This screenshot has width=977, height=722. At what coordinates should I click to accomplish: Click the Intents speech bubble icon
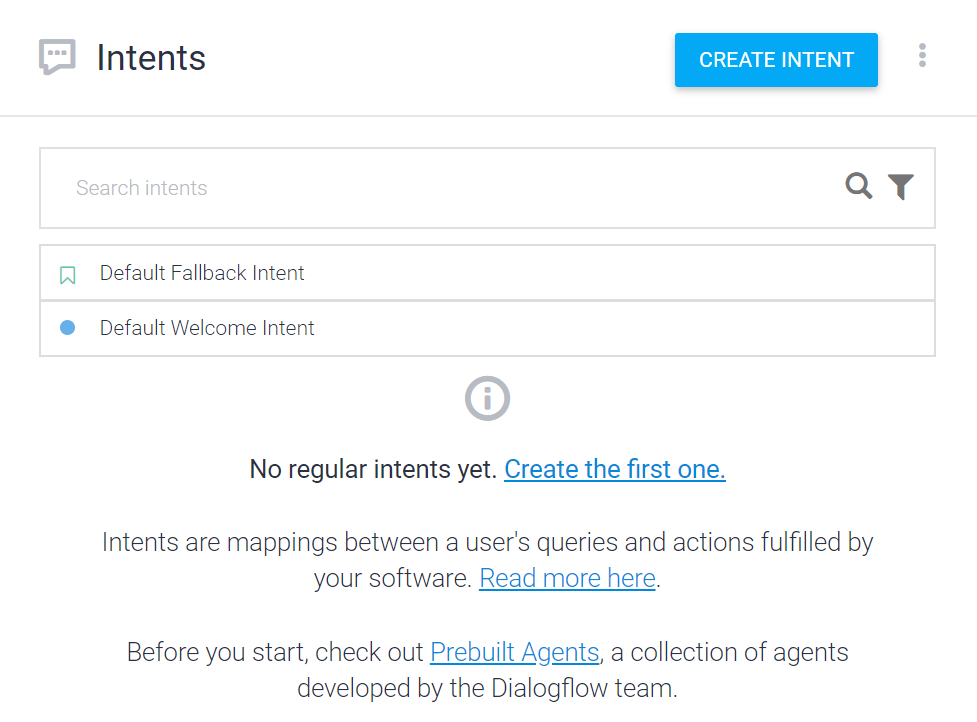[x=57, y=57]
